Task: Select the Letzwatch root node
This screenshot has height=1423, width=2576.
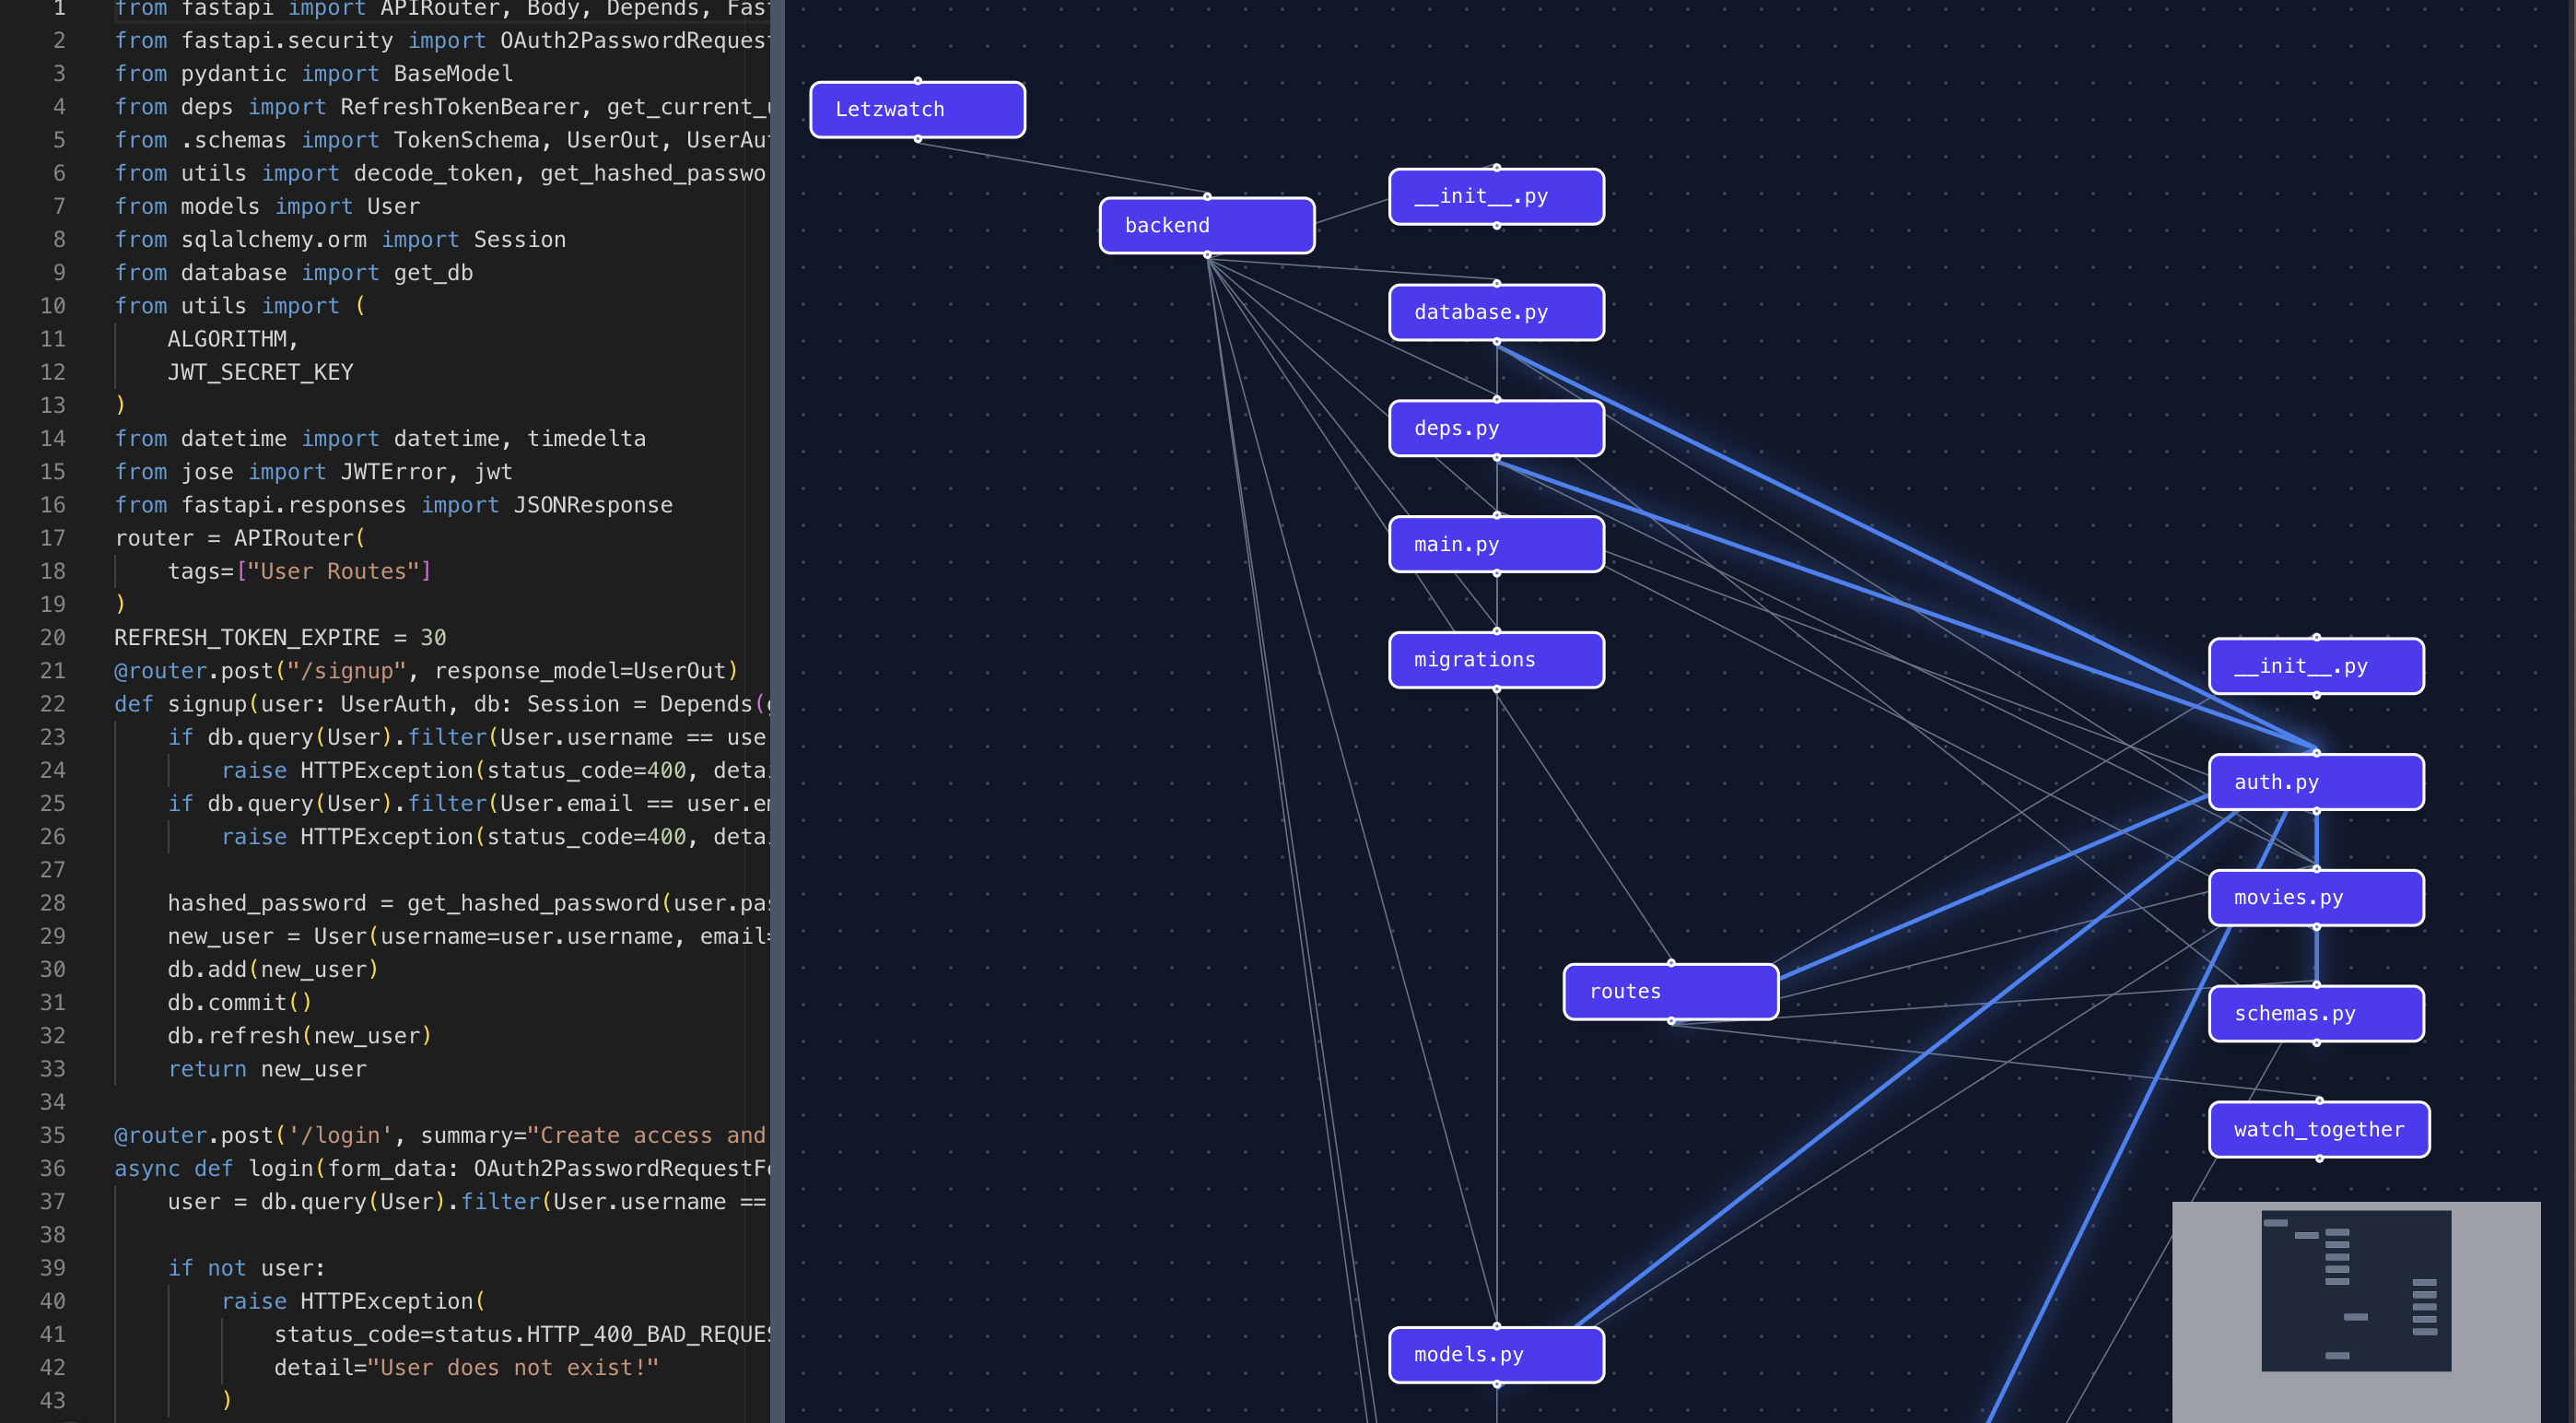Action: (x=917, y=110)
